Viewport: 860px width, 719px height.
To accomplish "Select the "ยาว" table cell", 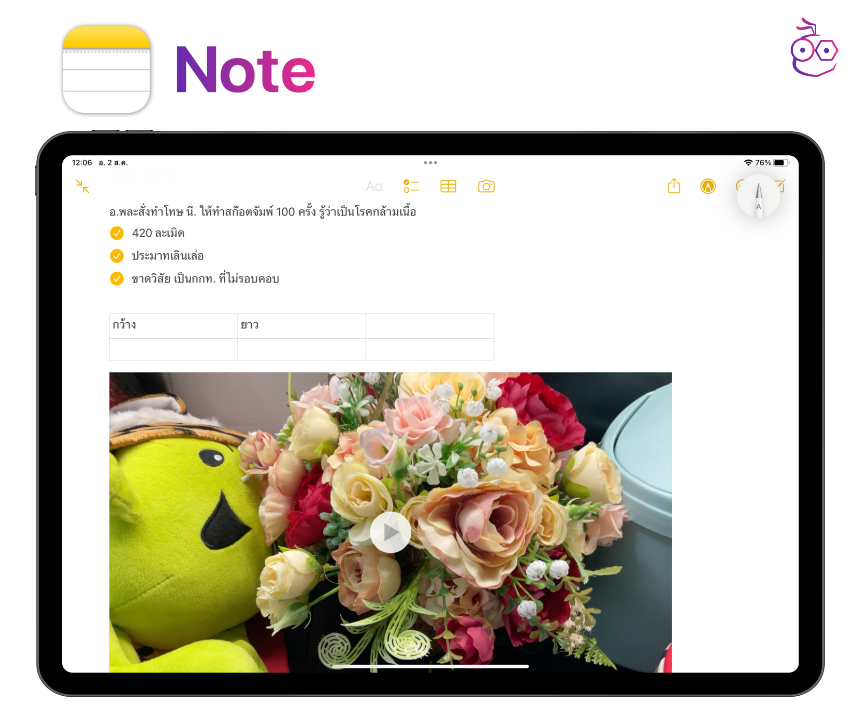I will [301, 326].
